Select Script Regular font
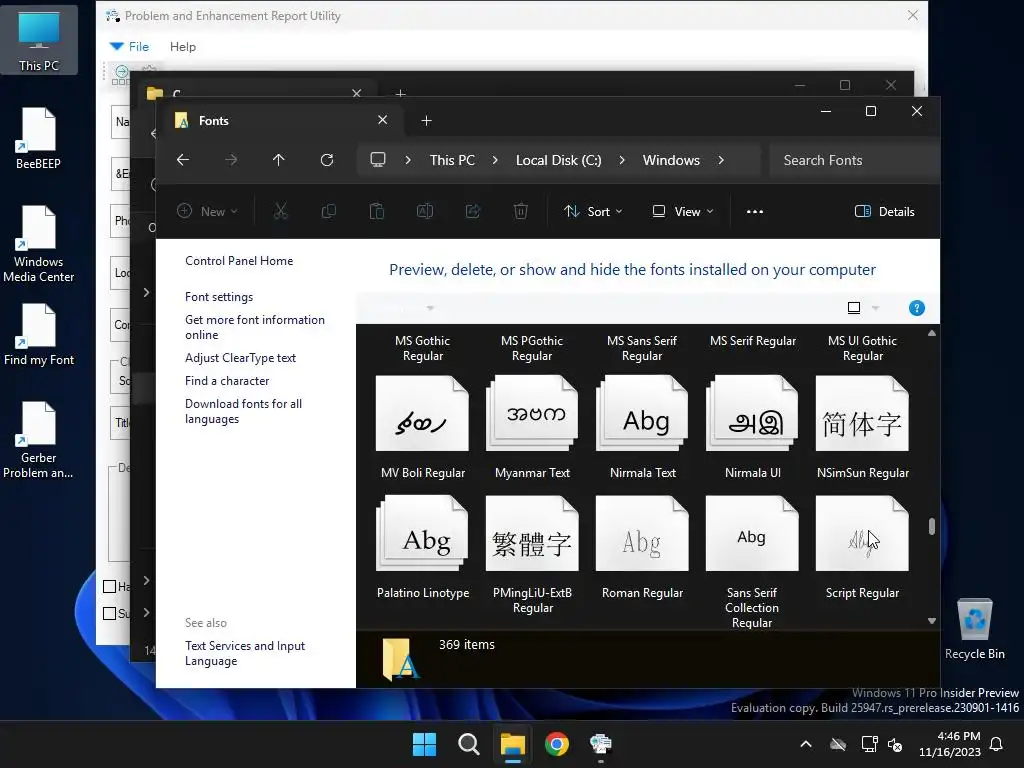Screen dimensions: 1024x768 863,547
